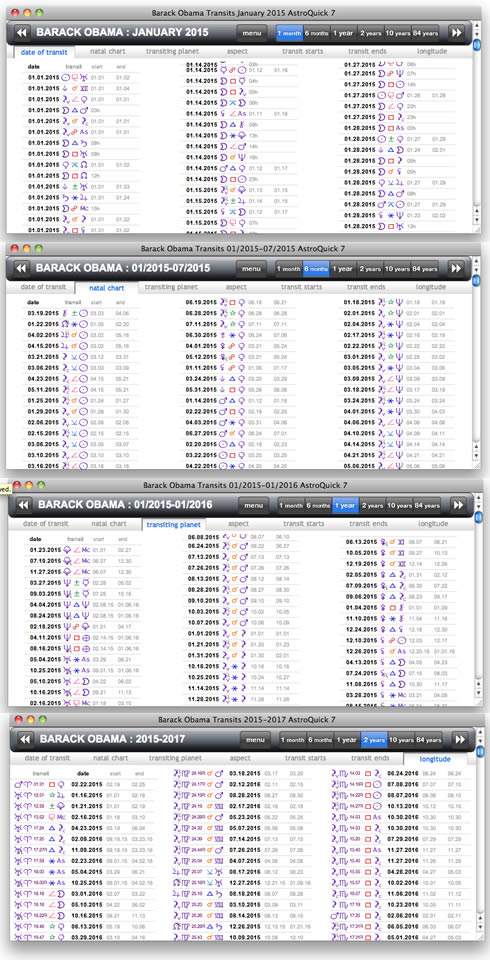This screenshot has height=960, width=490.
Task: Click 02.22.2015 row in 2015-2017 window
Action: point(84,784)
